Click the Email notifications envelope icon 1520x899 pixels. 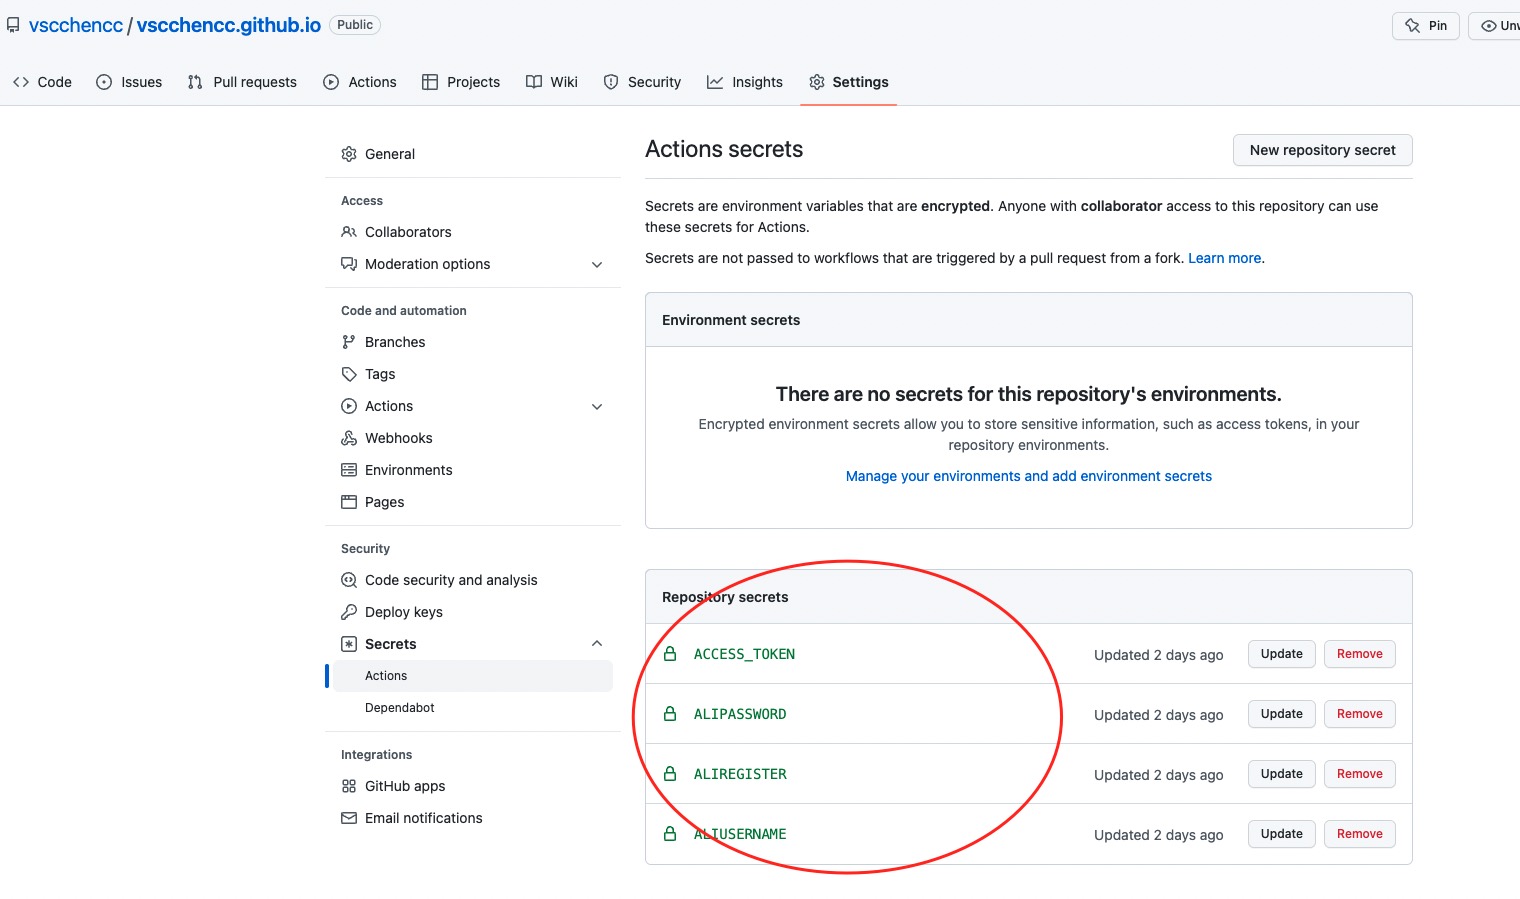(x=348, y=817)
